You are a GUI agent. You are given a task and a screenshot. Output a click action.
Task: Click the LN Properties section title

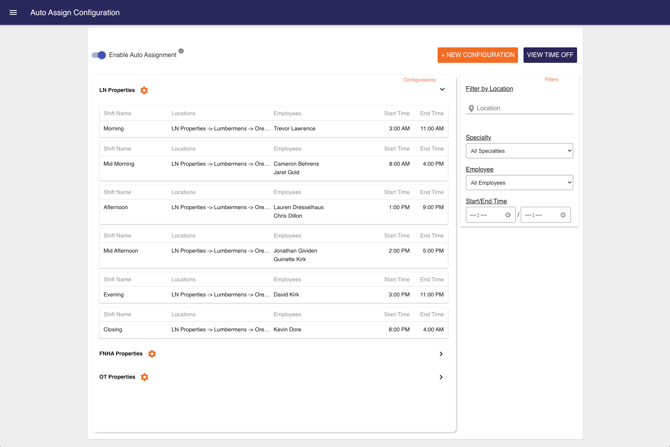pyautogui.click(x=117, y=90)
